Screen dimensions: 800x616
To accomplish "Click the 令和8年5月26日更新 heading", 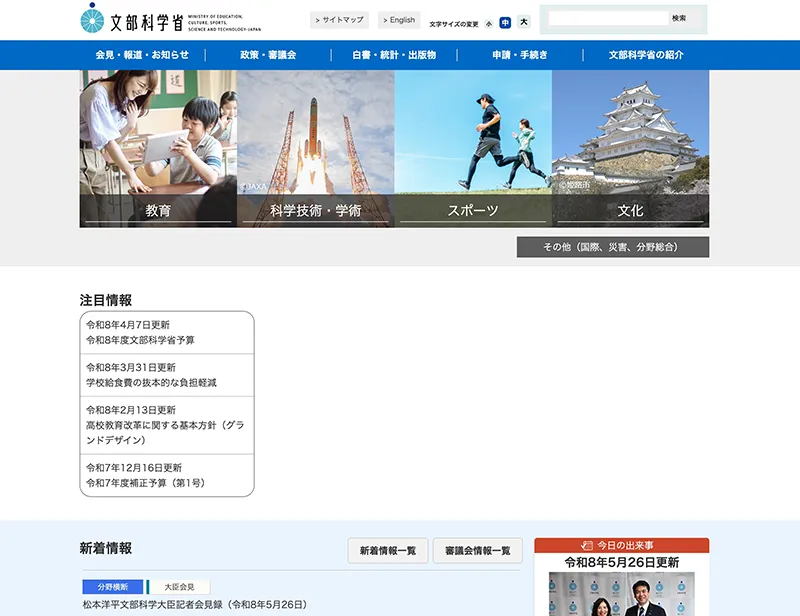I will coord(621,562).
